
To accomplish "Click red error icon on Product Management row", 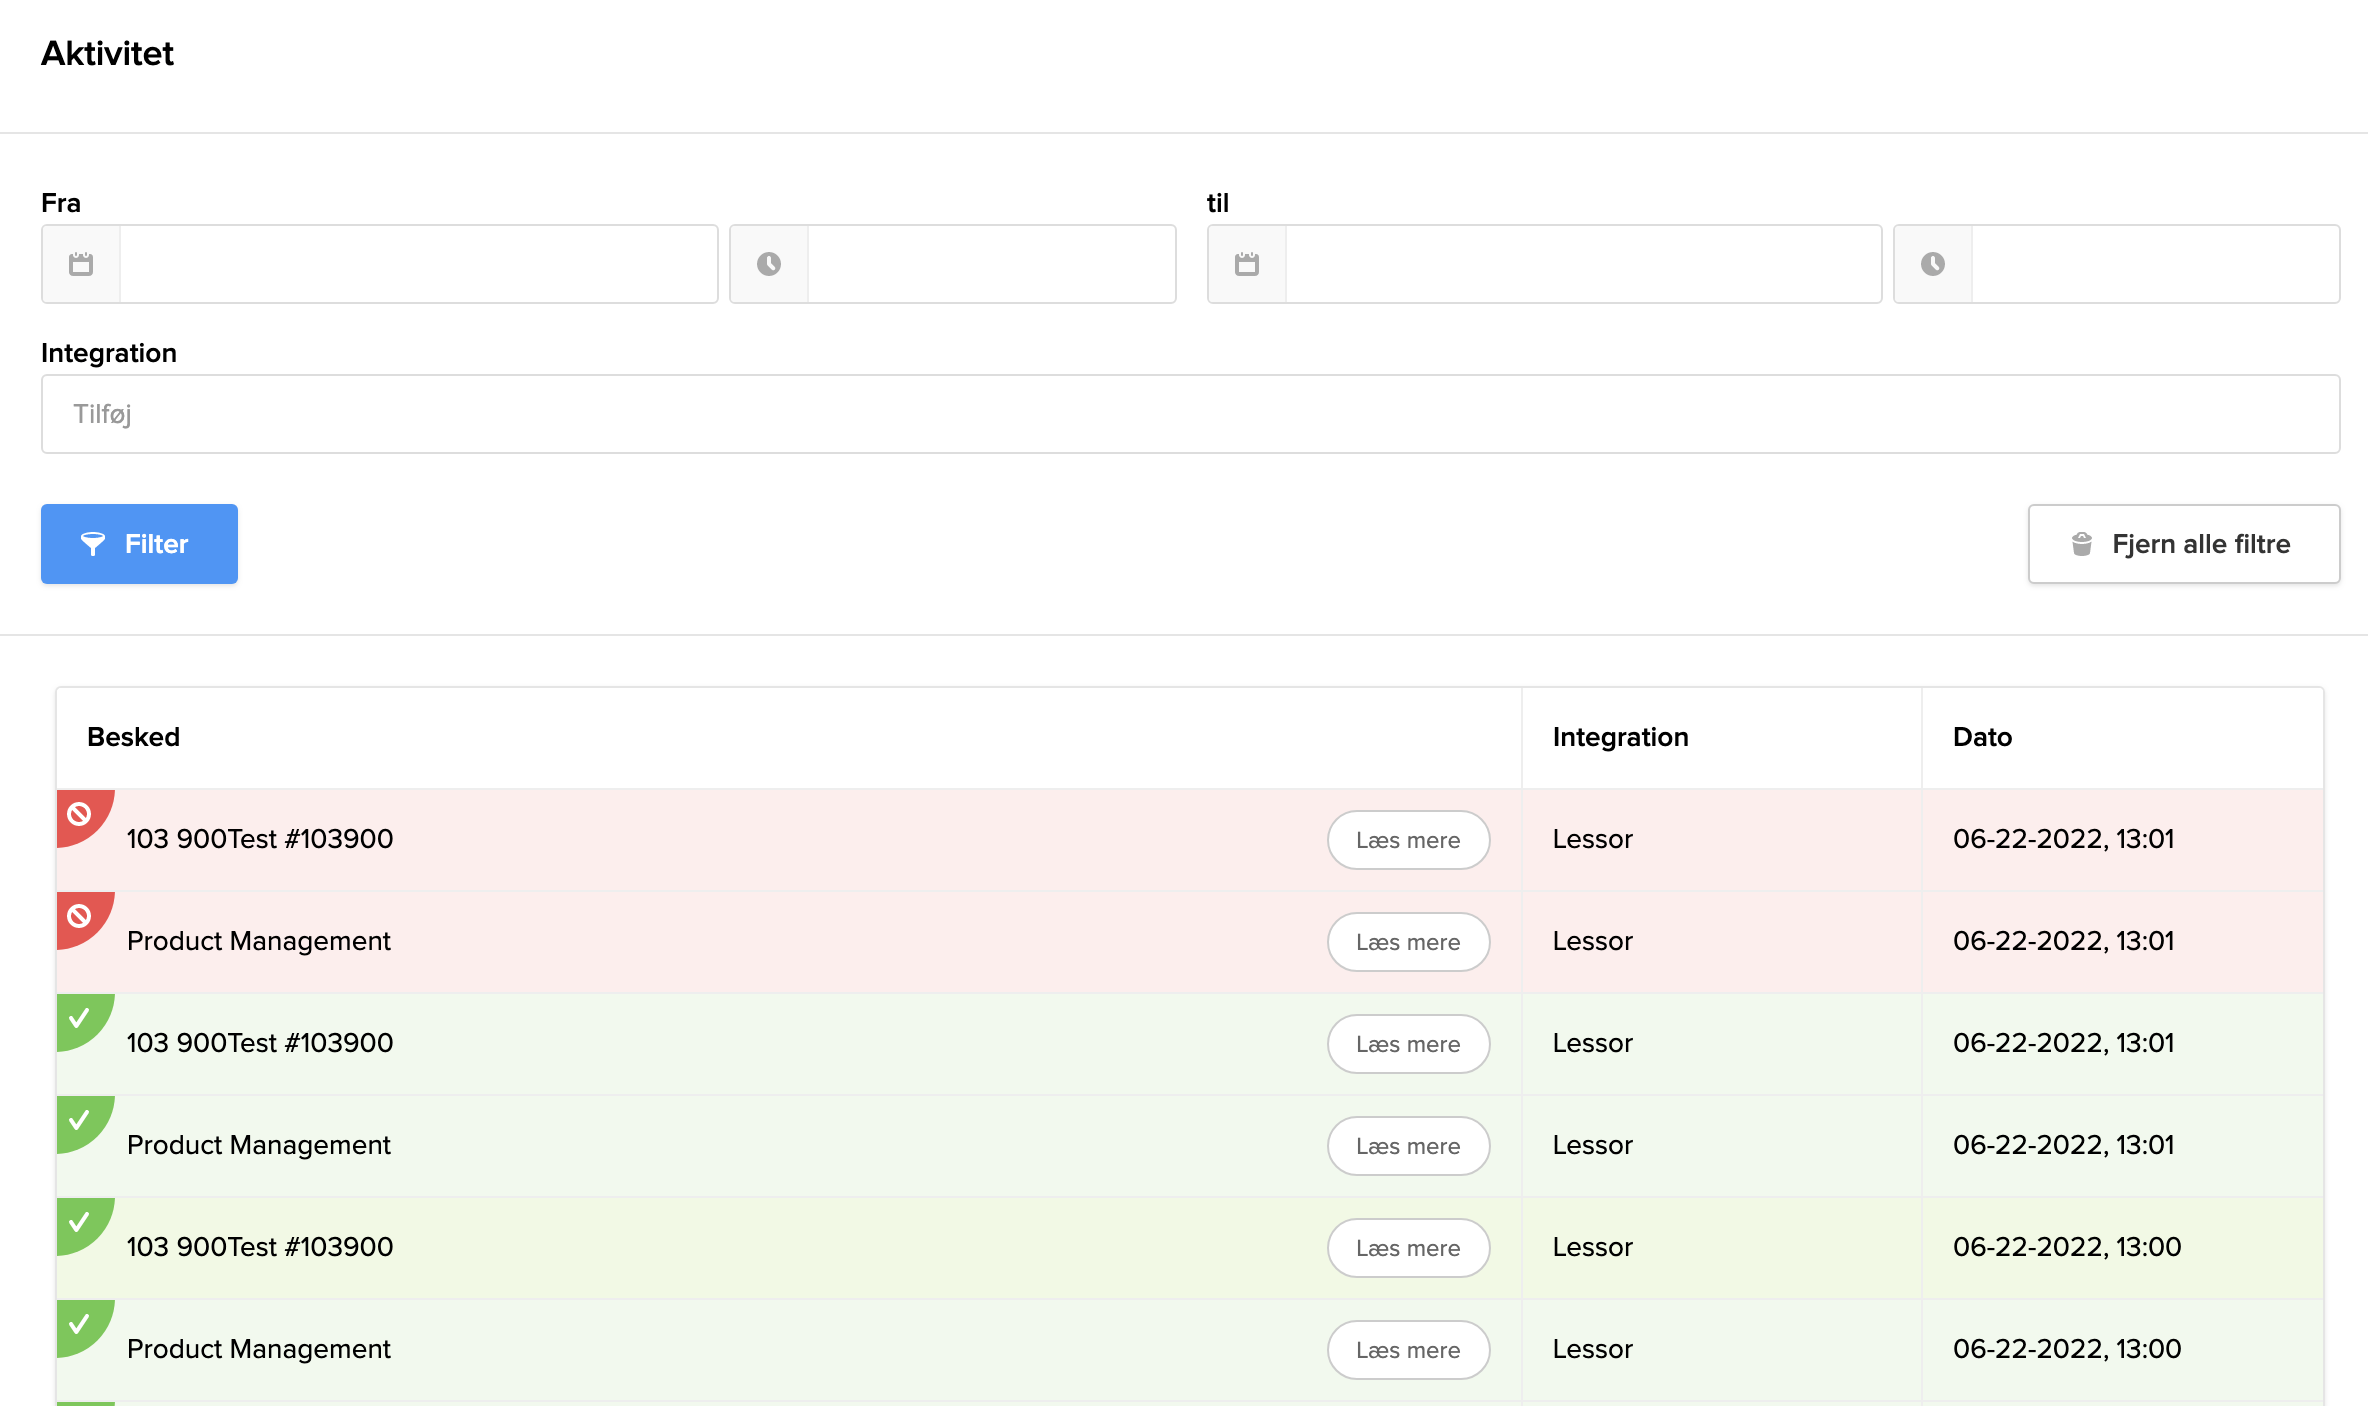I will 79,916.
